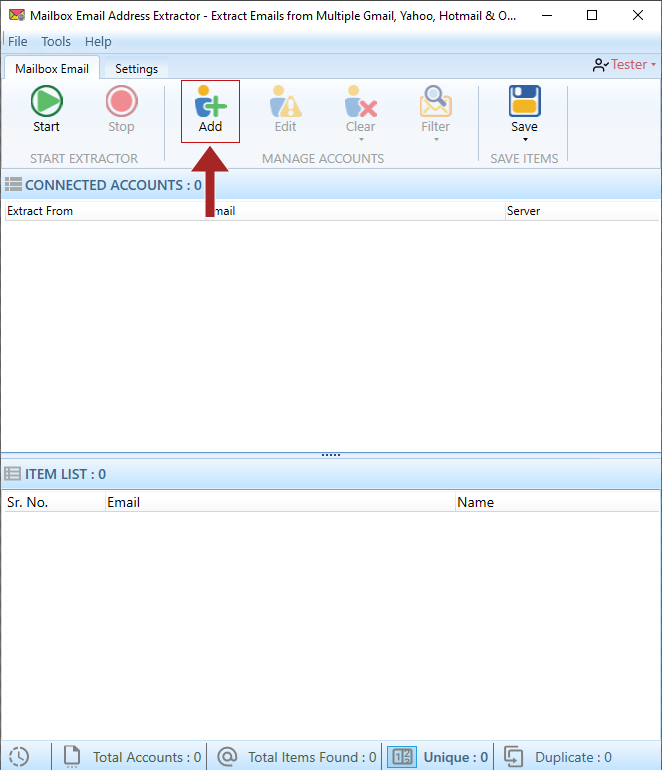This screenshot has width=662, height=770.
Task: Click the Sr. No. column header
Action: point(55,502)
